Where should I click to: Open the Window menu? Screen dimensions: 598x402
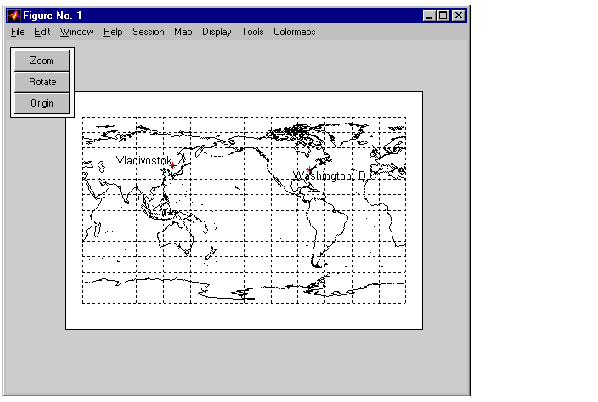pos(76,32)
